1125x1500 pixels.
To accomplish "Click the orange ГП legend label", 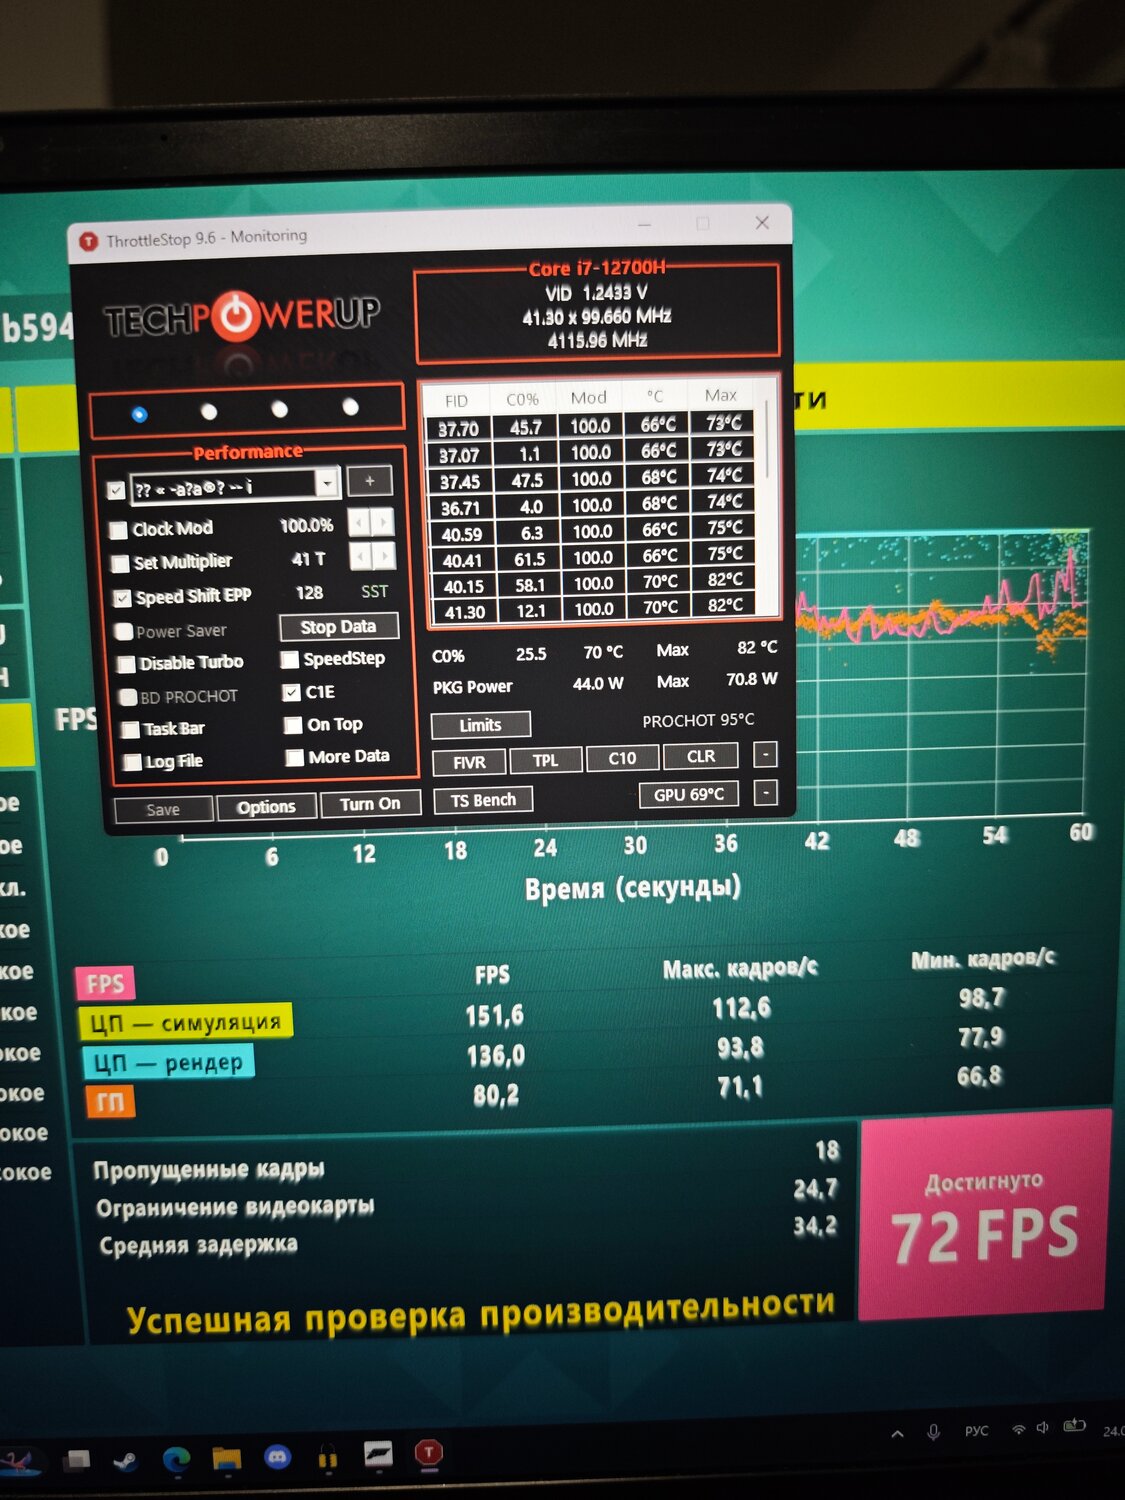I will pos(110,1102).
